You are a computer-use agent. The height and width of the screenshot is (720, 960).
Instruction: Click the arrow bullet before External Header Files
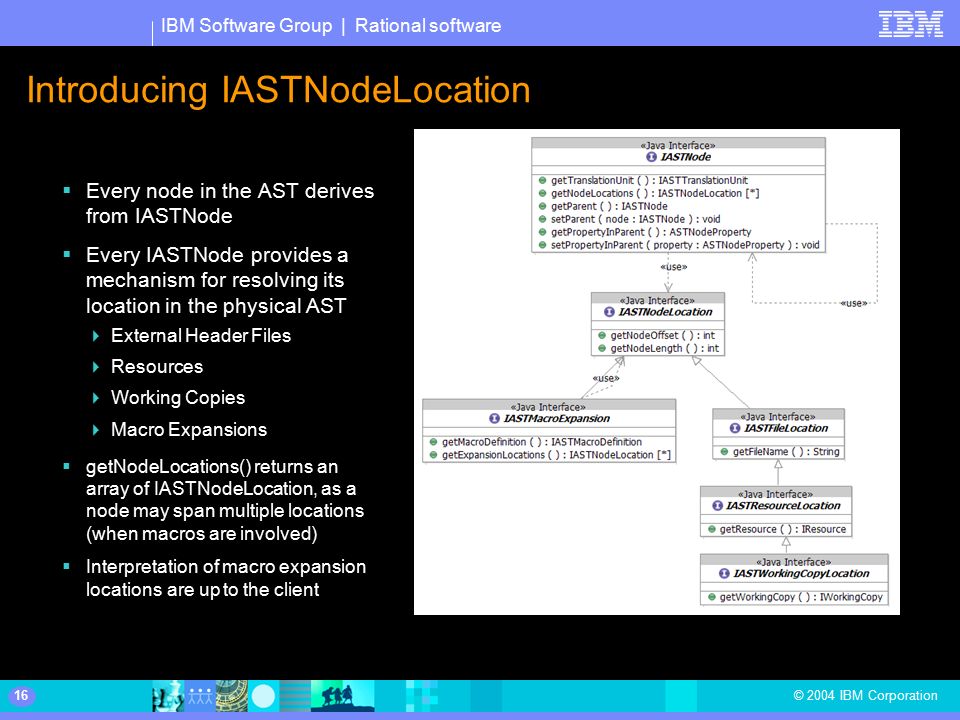(x=96, y=336)
